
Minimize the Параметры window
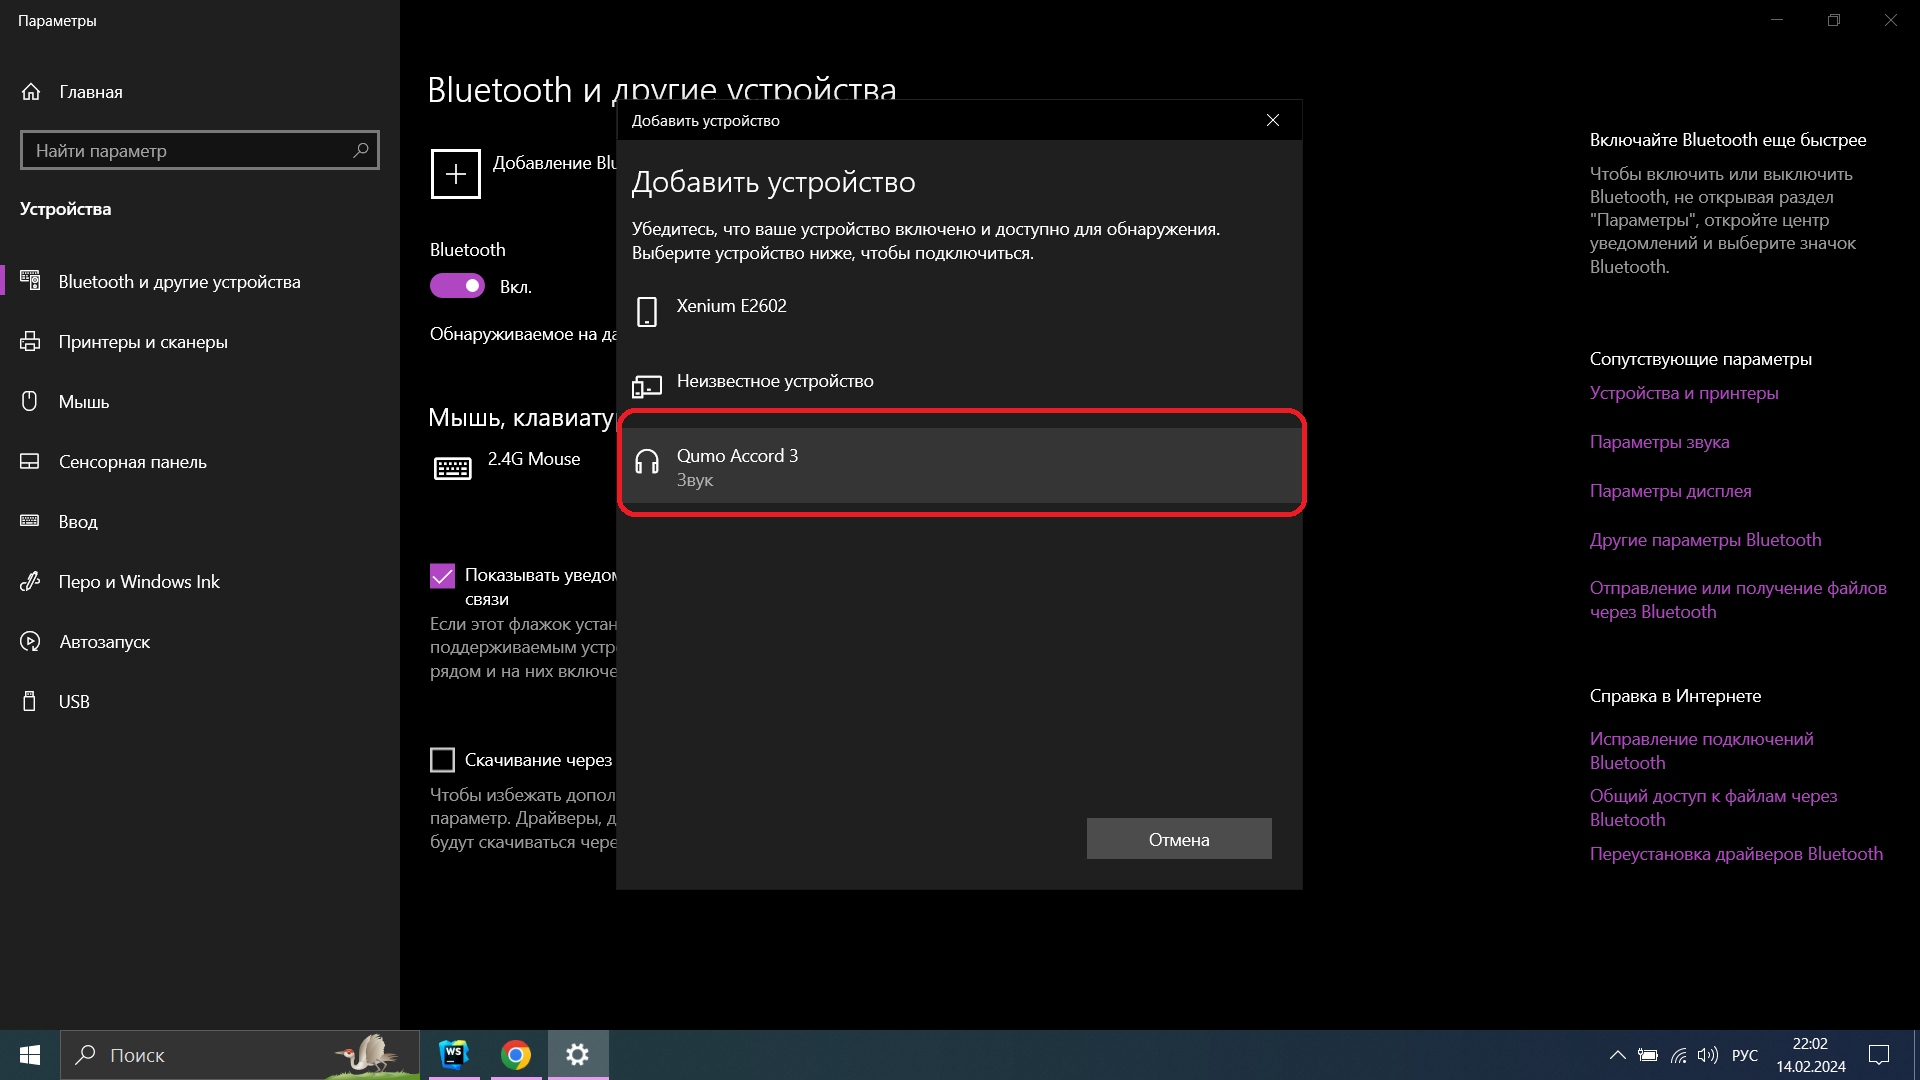[1777, 20]
